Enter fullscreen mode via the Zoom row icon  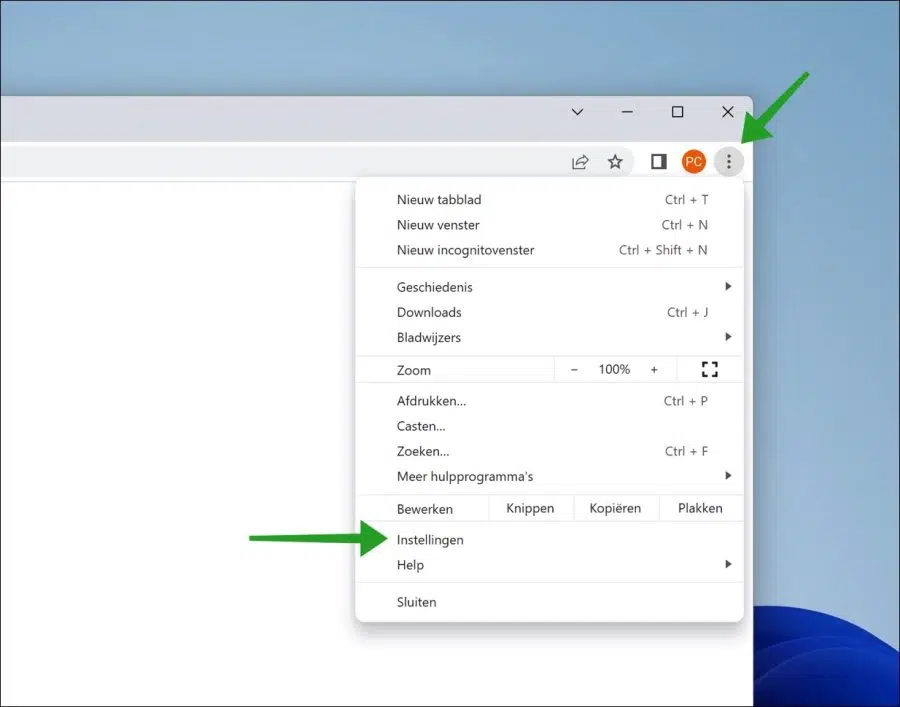click(x=709, y=370)
